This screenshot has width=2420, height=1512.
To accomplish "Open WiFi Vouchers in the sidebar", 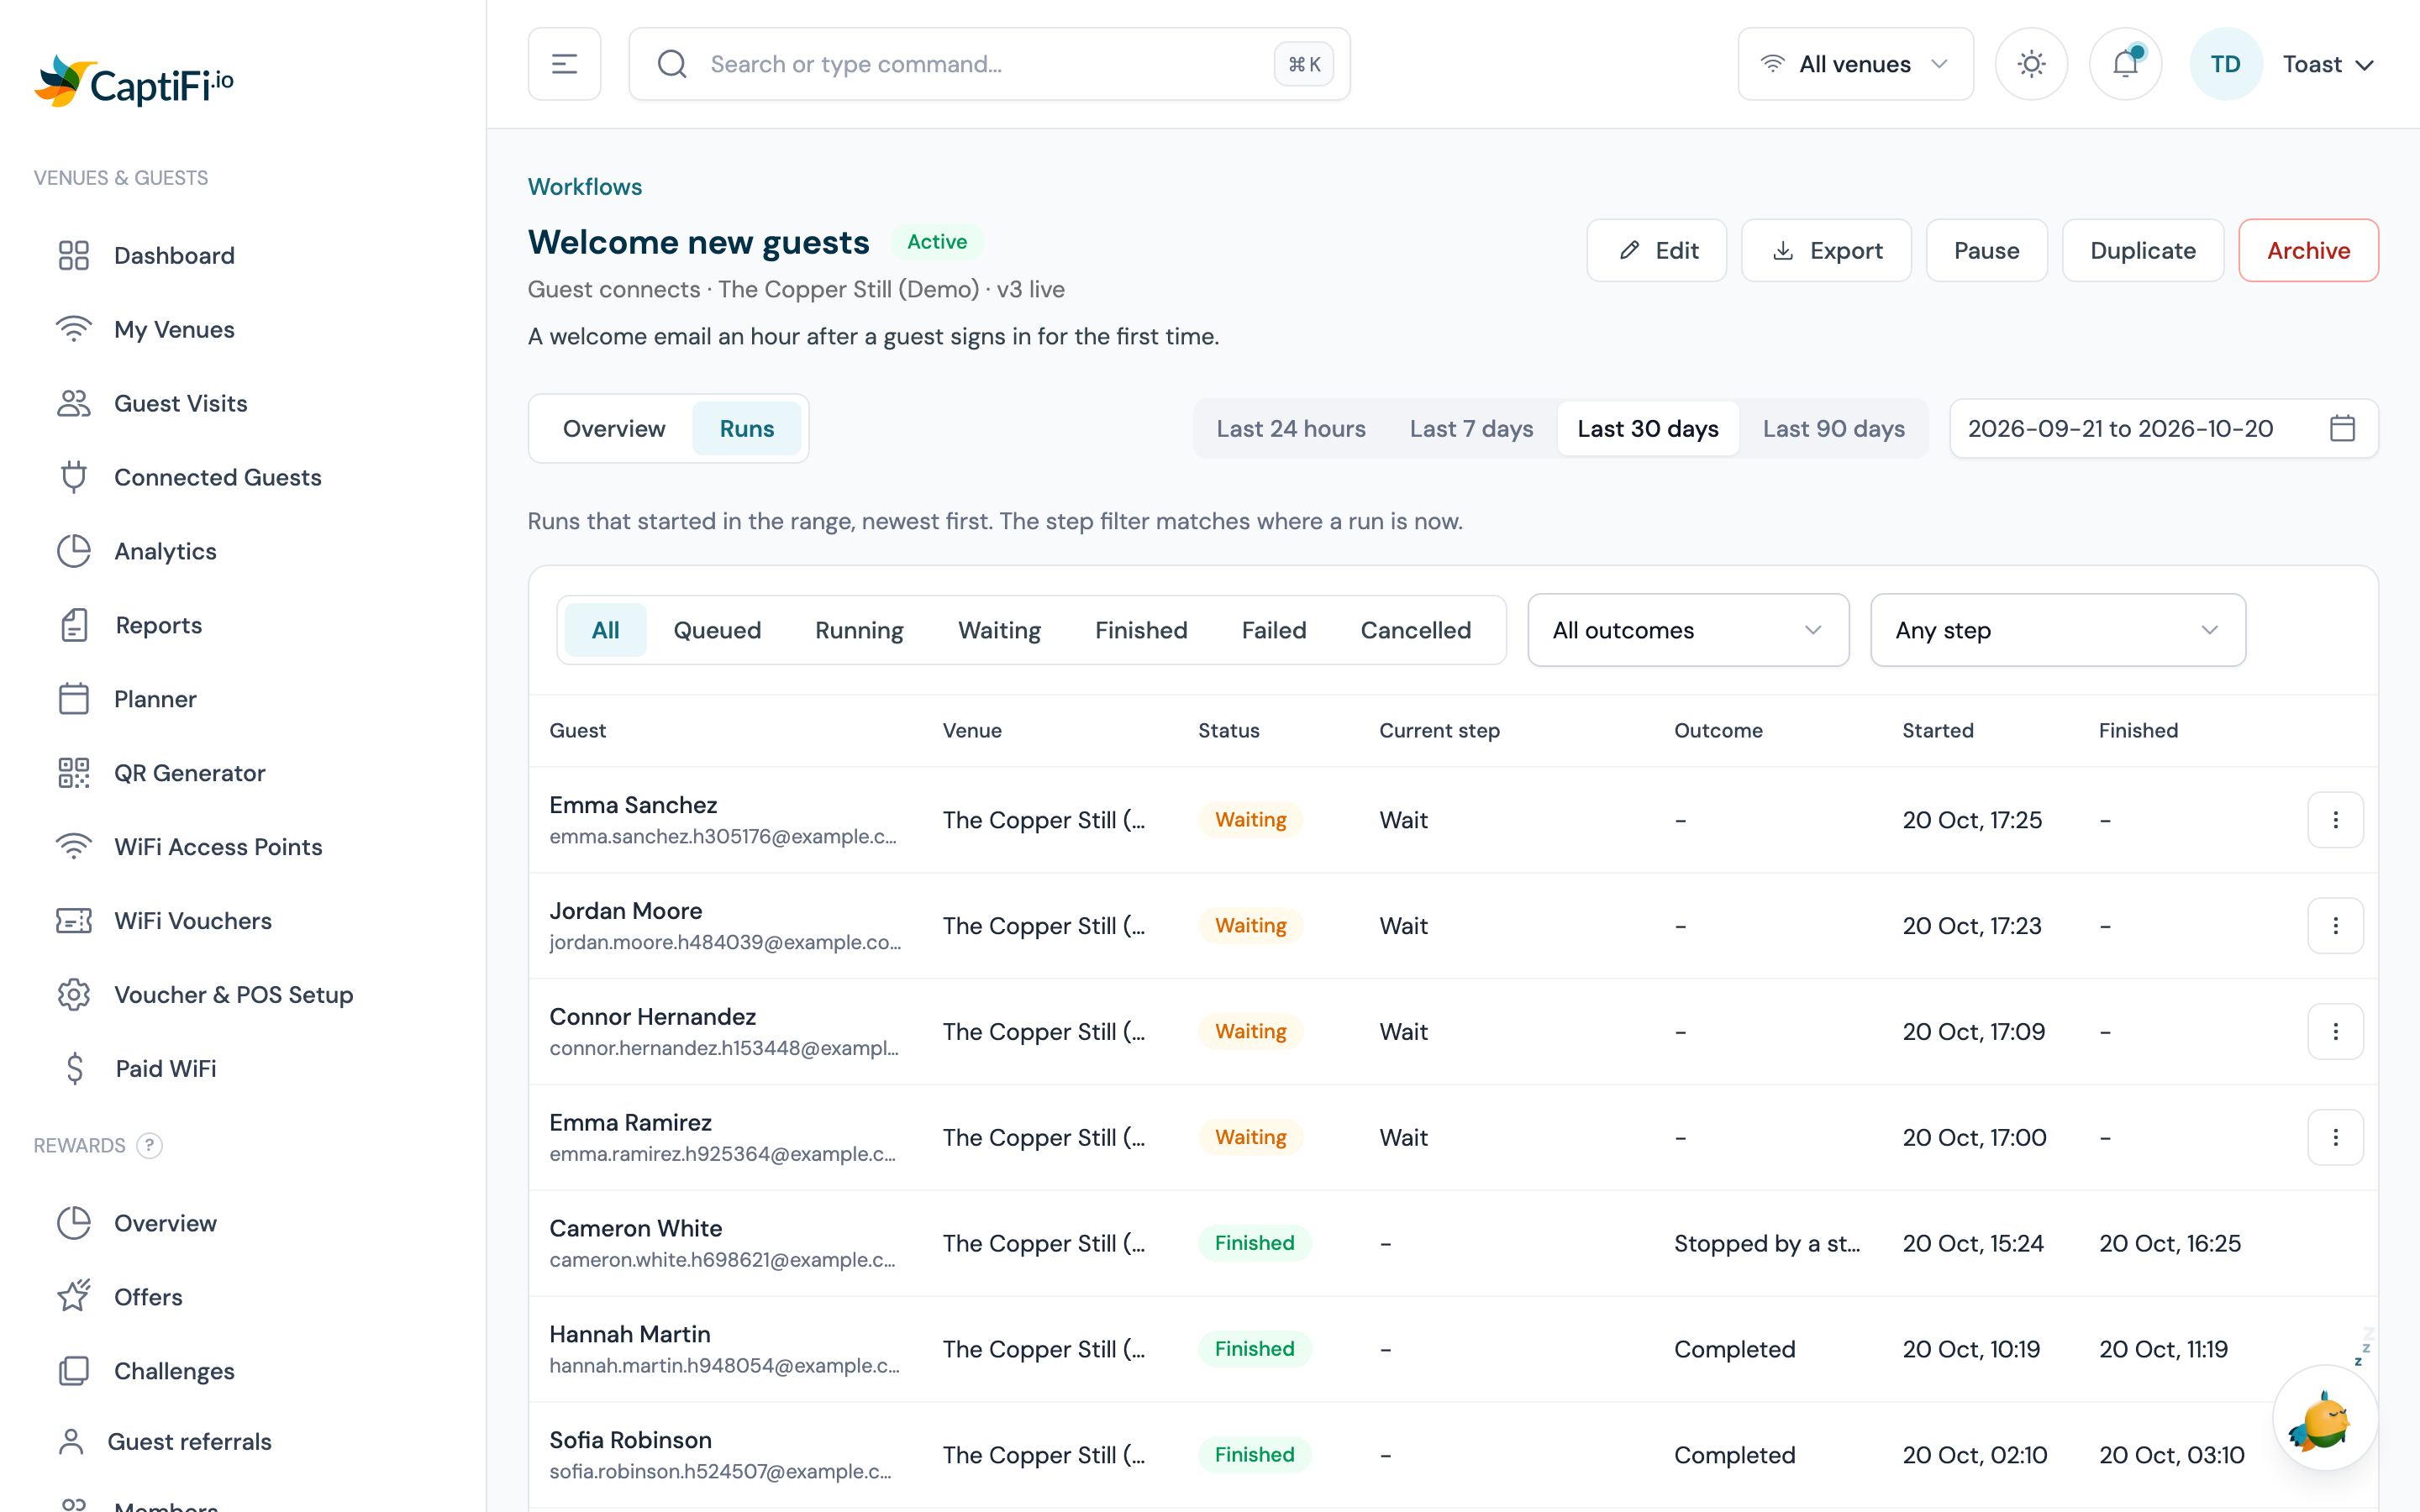I will (x=243, y=921).
